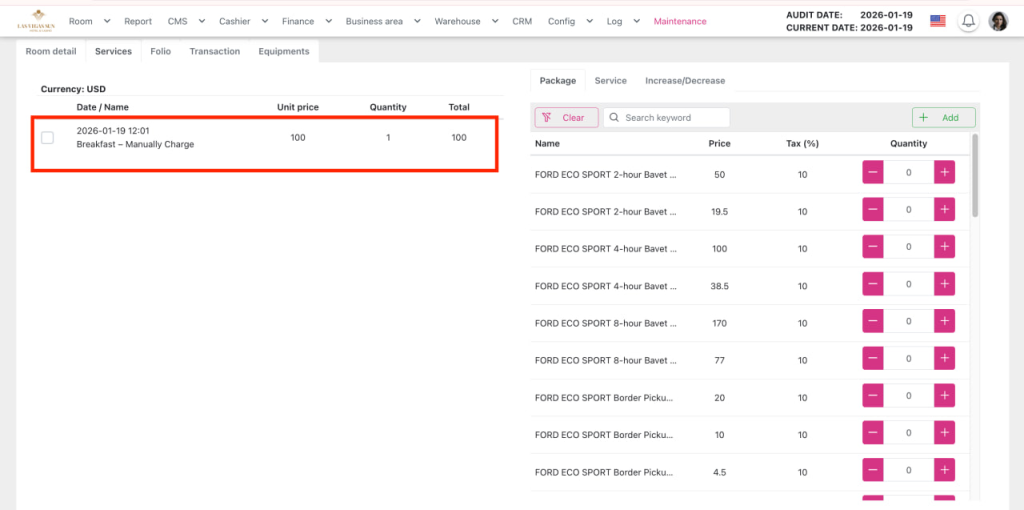Tick the Breakfast – Manually Charge checkbox
Image resolution: width=1024 pixels, height=510 pixels.
coord(47,137)
